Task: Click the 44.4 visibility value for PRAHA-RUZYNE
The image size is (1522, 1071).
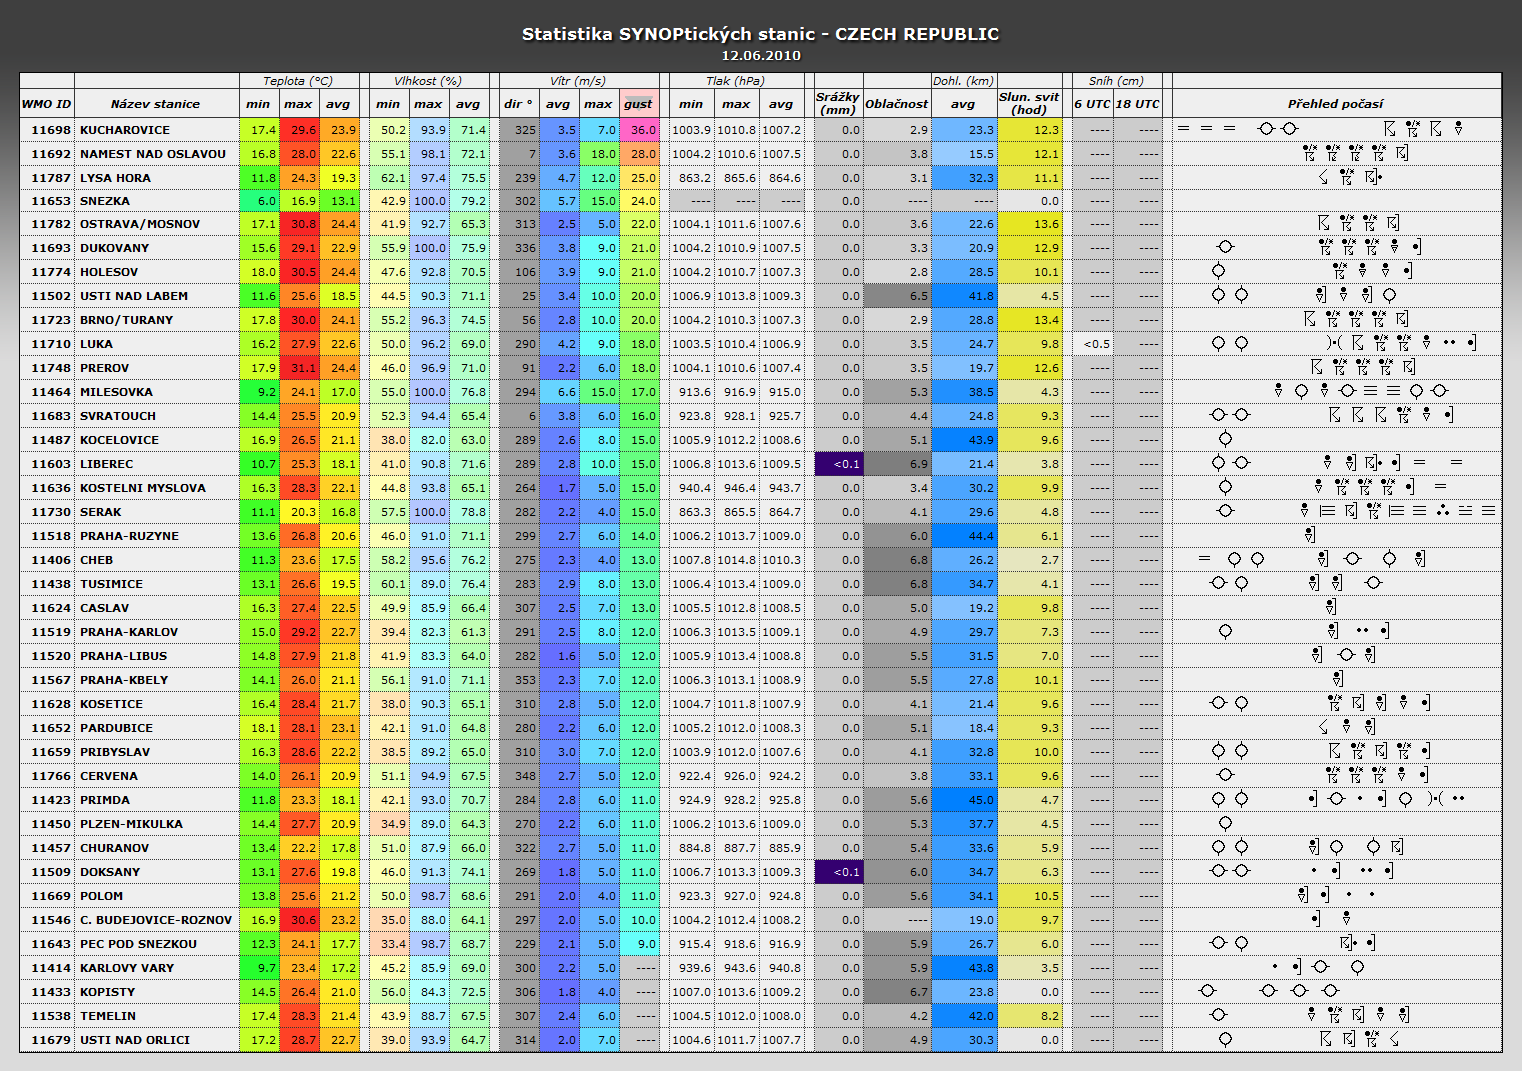Action: point(964,536)
